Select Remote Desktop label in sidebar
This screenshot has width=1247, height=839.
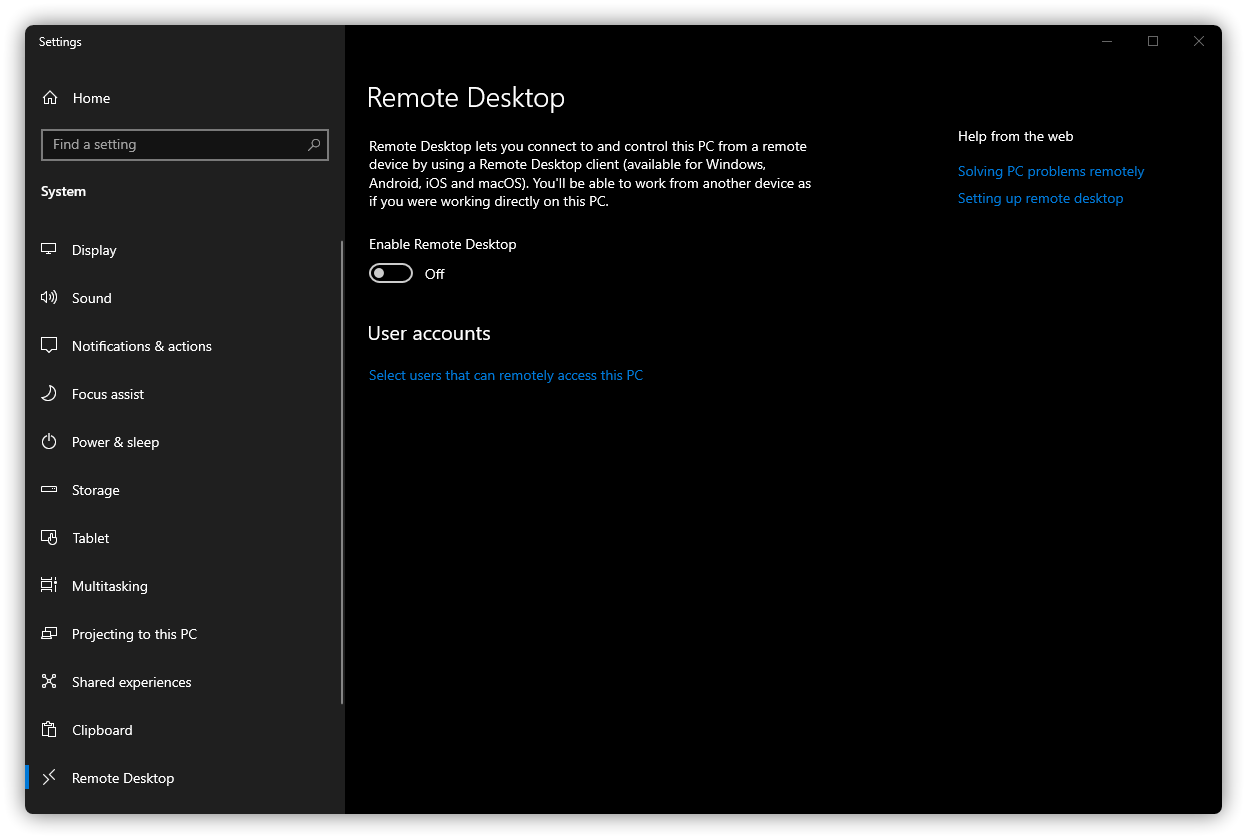tap(123, 778)
